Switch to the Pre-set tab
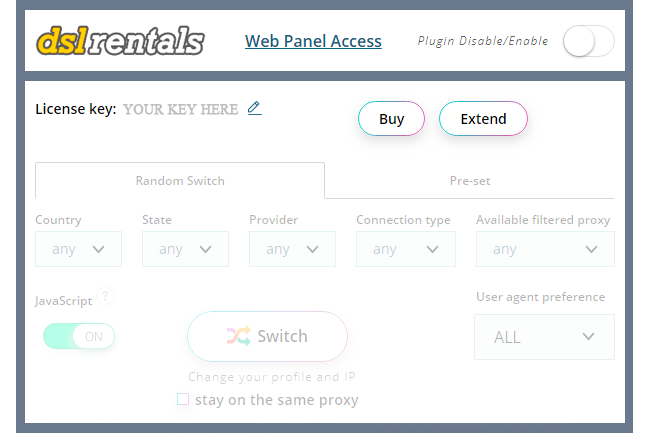The width and height of the screenshot is (650, 433). tap(470, 181)
